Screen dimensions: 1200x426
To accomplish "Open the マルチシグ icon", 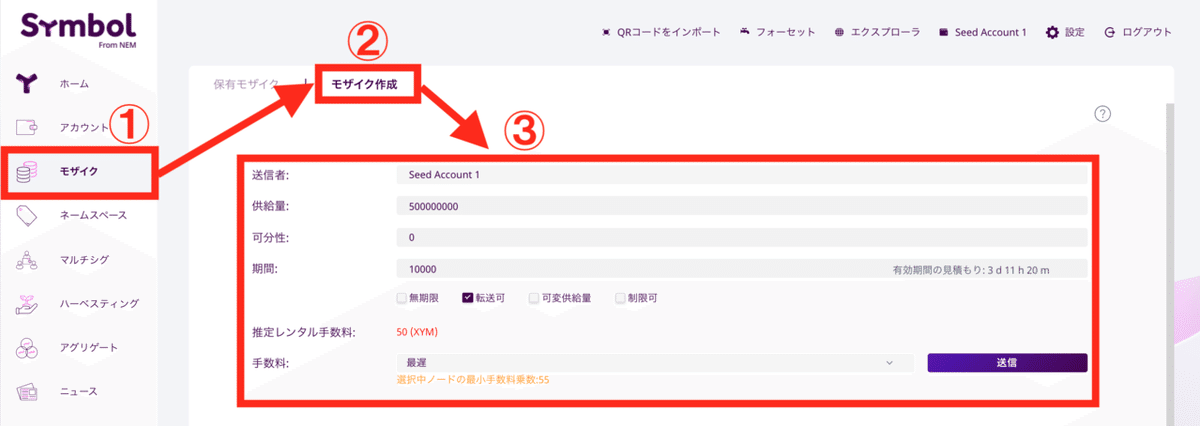I will (28, 259).
